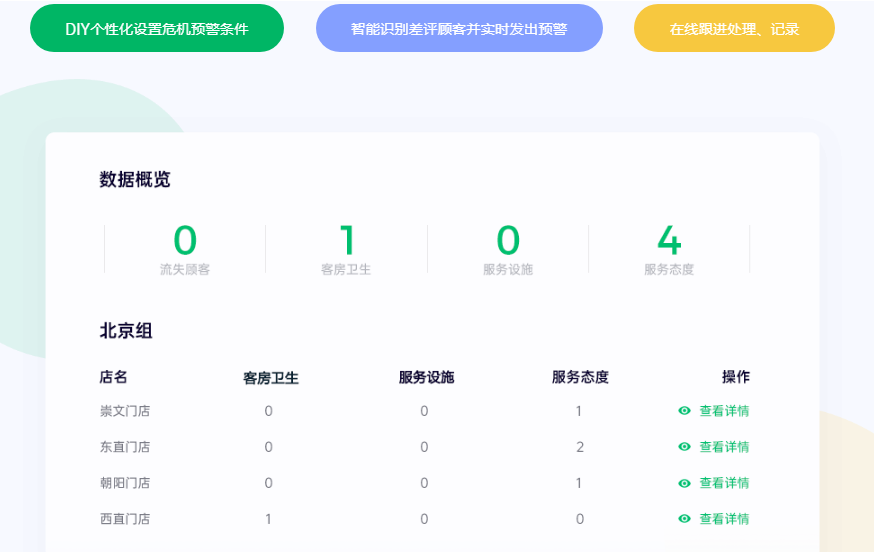Screen dimensions: 874x552
Task: Click the 客房卫生 table column header
Action: (x=271, y=378)
